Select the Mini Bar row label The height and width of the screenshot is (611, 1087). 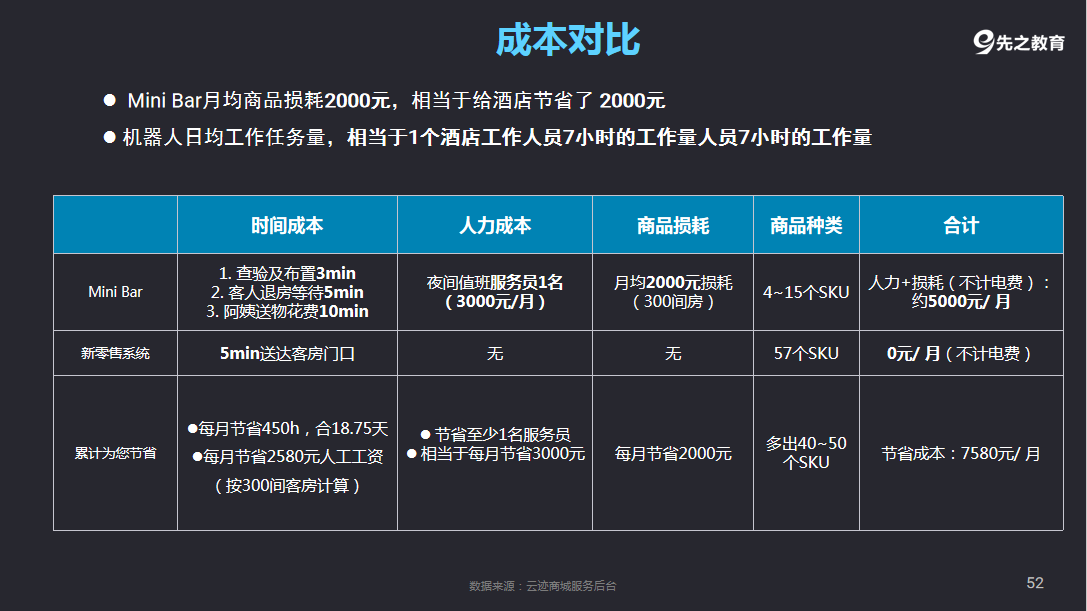coord(116,292)
